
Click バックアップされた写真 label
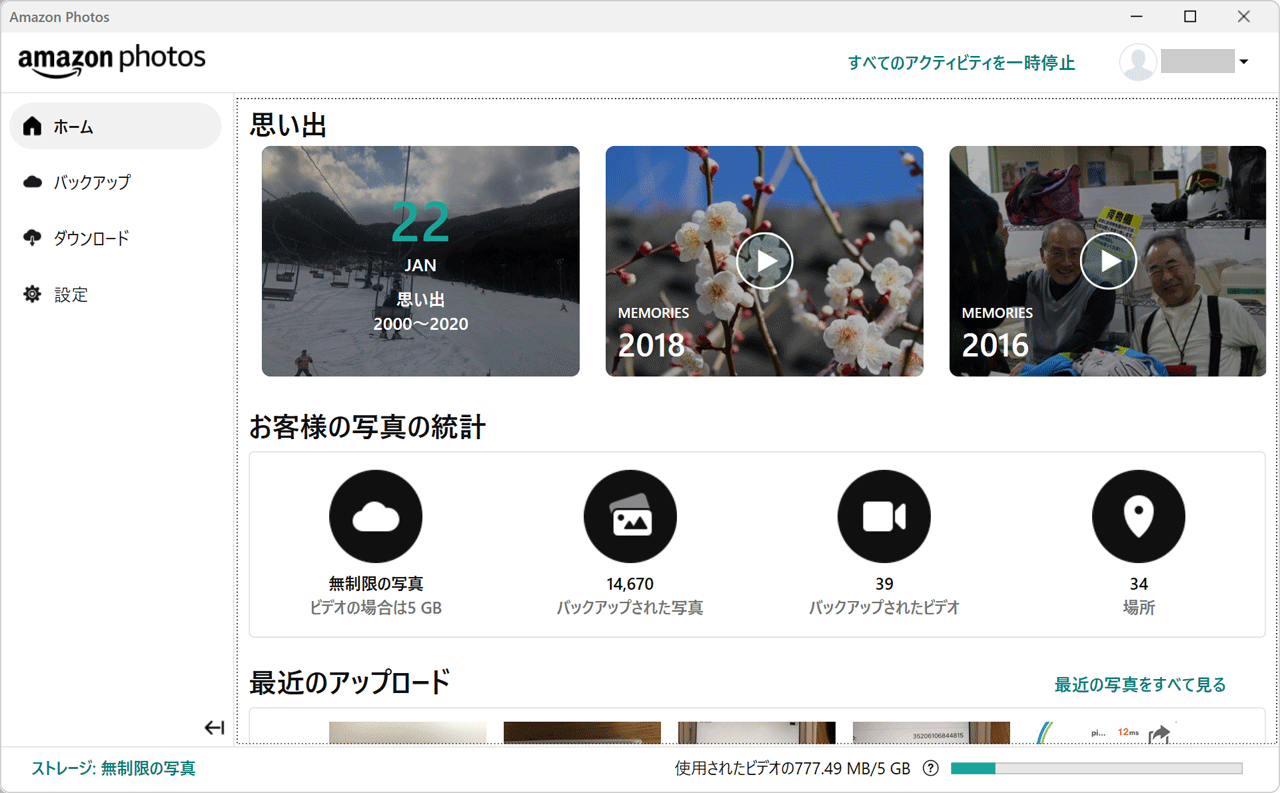click(x=630, y=607)
